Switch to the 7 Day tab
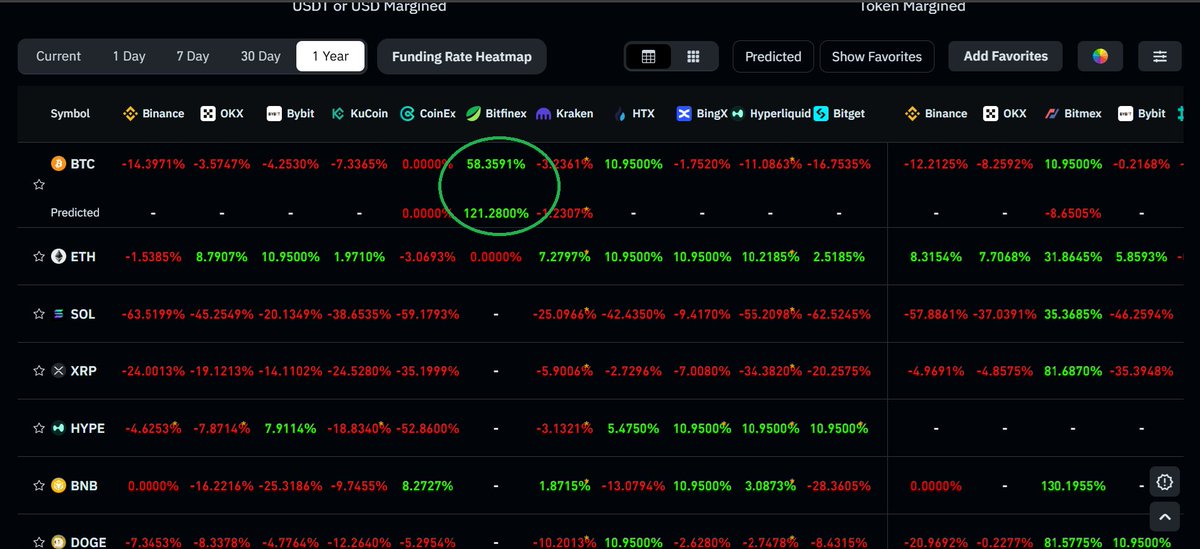 [193, 56]
